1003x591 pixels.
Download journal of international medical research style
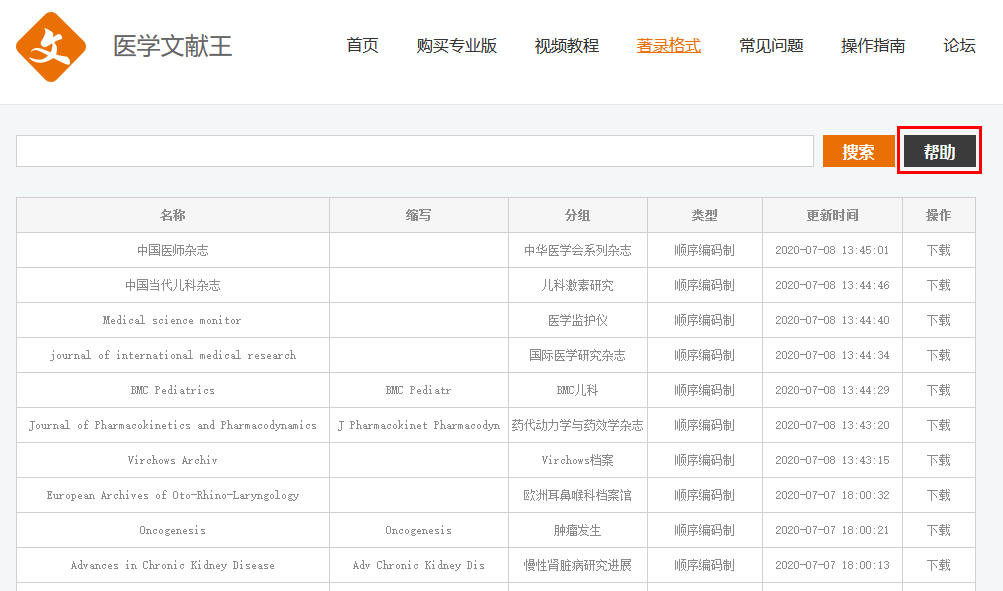tap(938, 355)
